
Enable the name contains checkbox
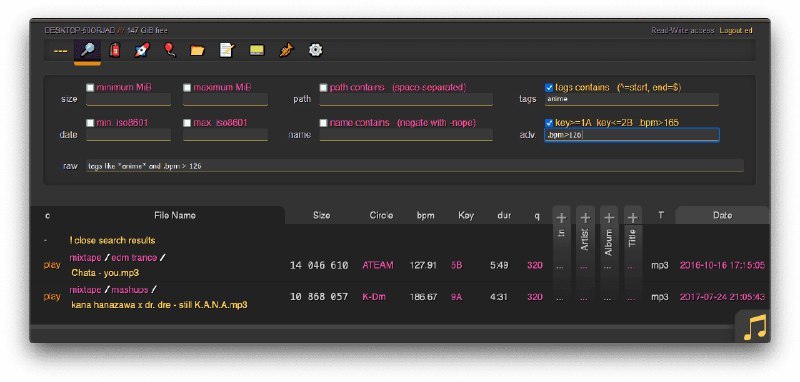click(323, 123)
